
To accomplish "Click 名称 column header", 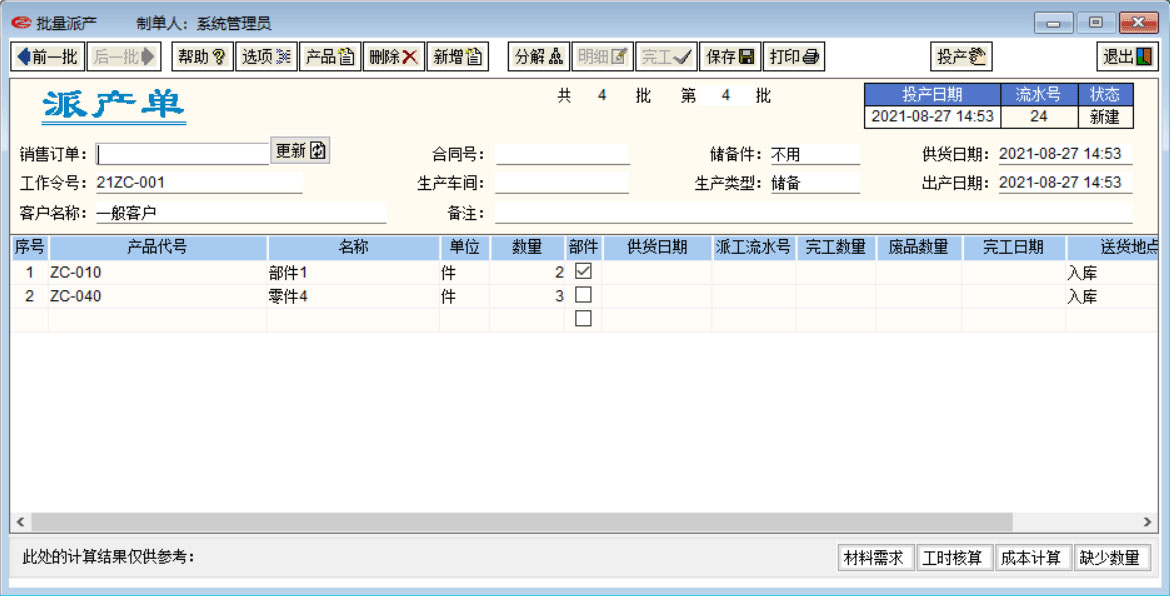I will click(353, 248).
